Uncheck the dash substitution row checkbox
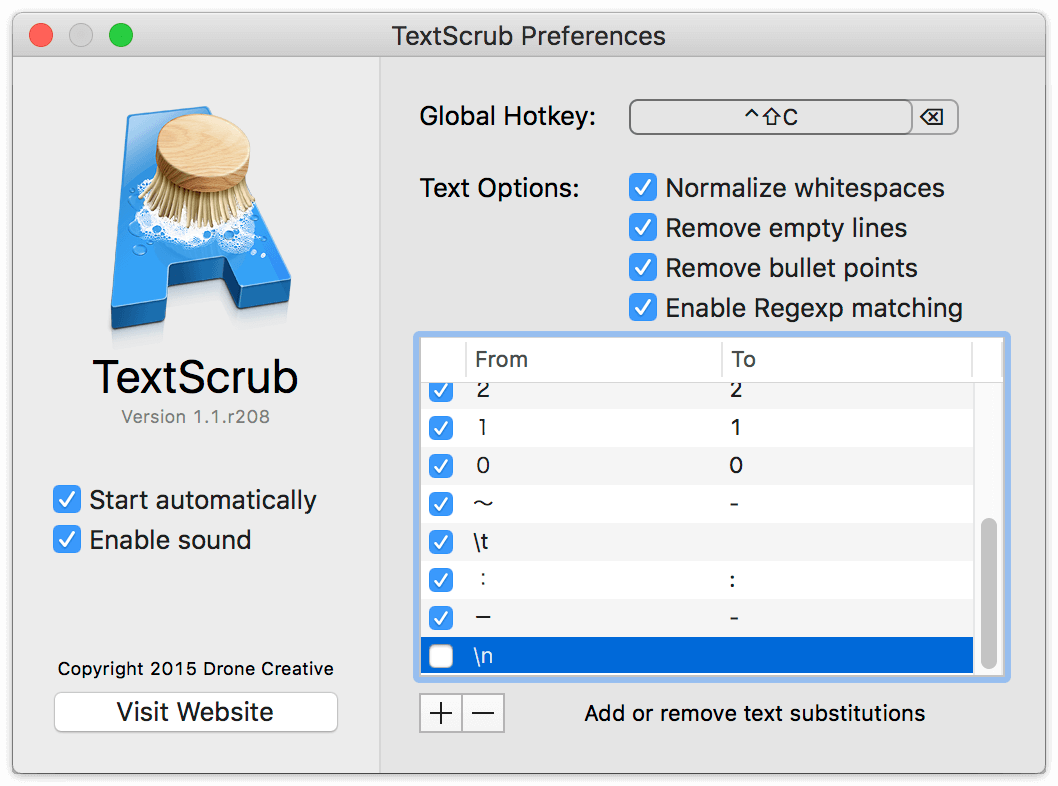This screenshot has height=786, width=1058. click(x=441, y=617)
